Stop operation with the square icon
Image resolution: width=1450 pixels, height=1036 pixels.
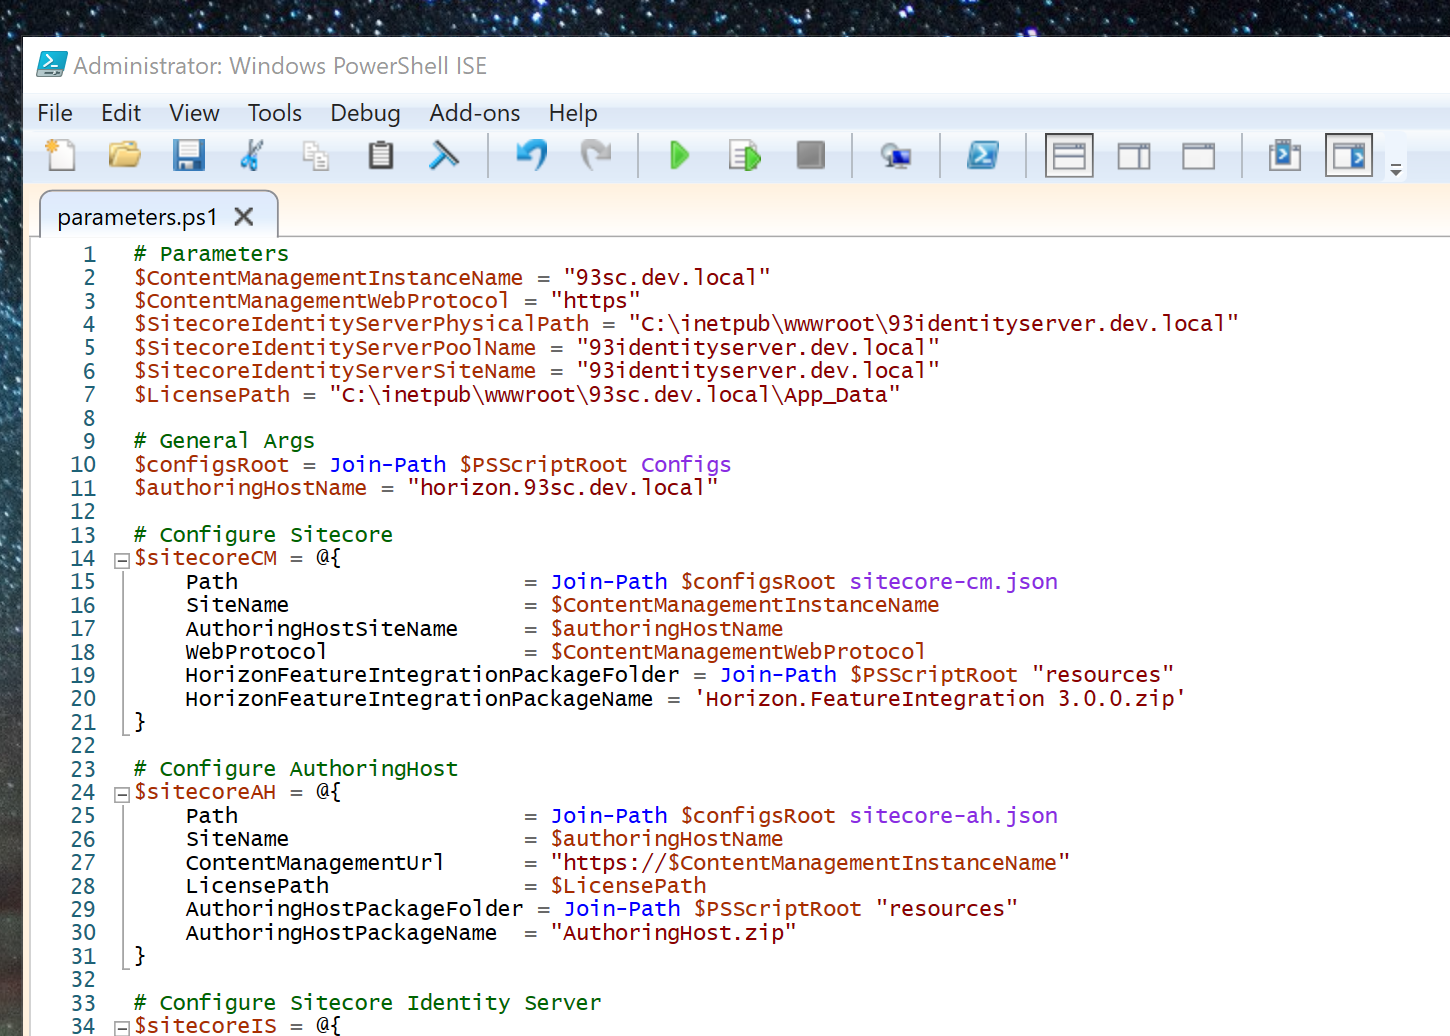tap(810, 155)
